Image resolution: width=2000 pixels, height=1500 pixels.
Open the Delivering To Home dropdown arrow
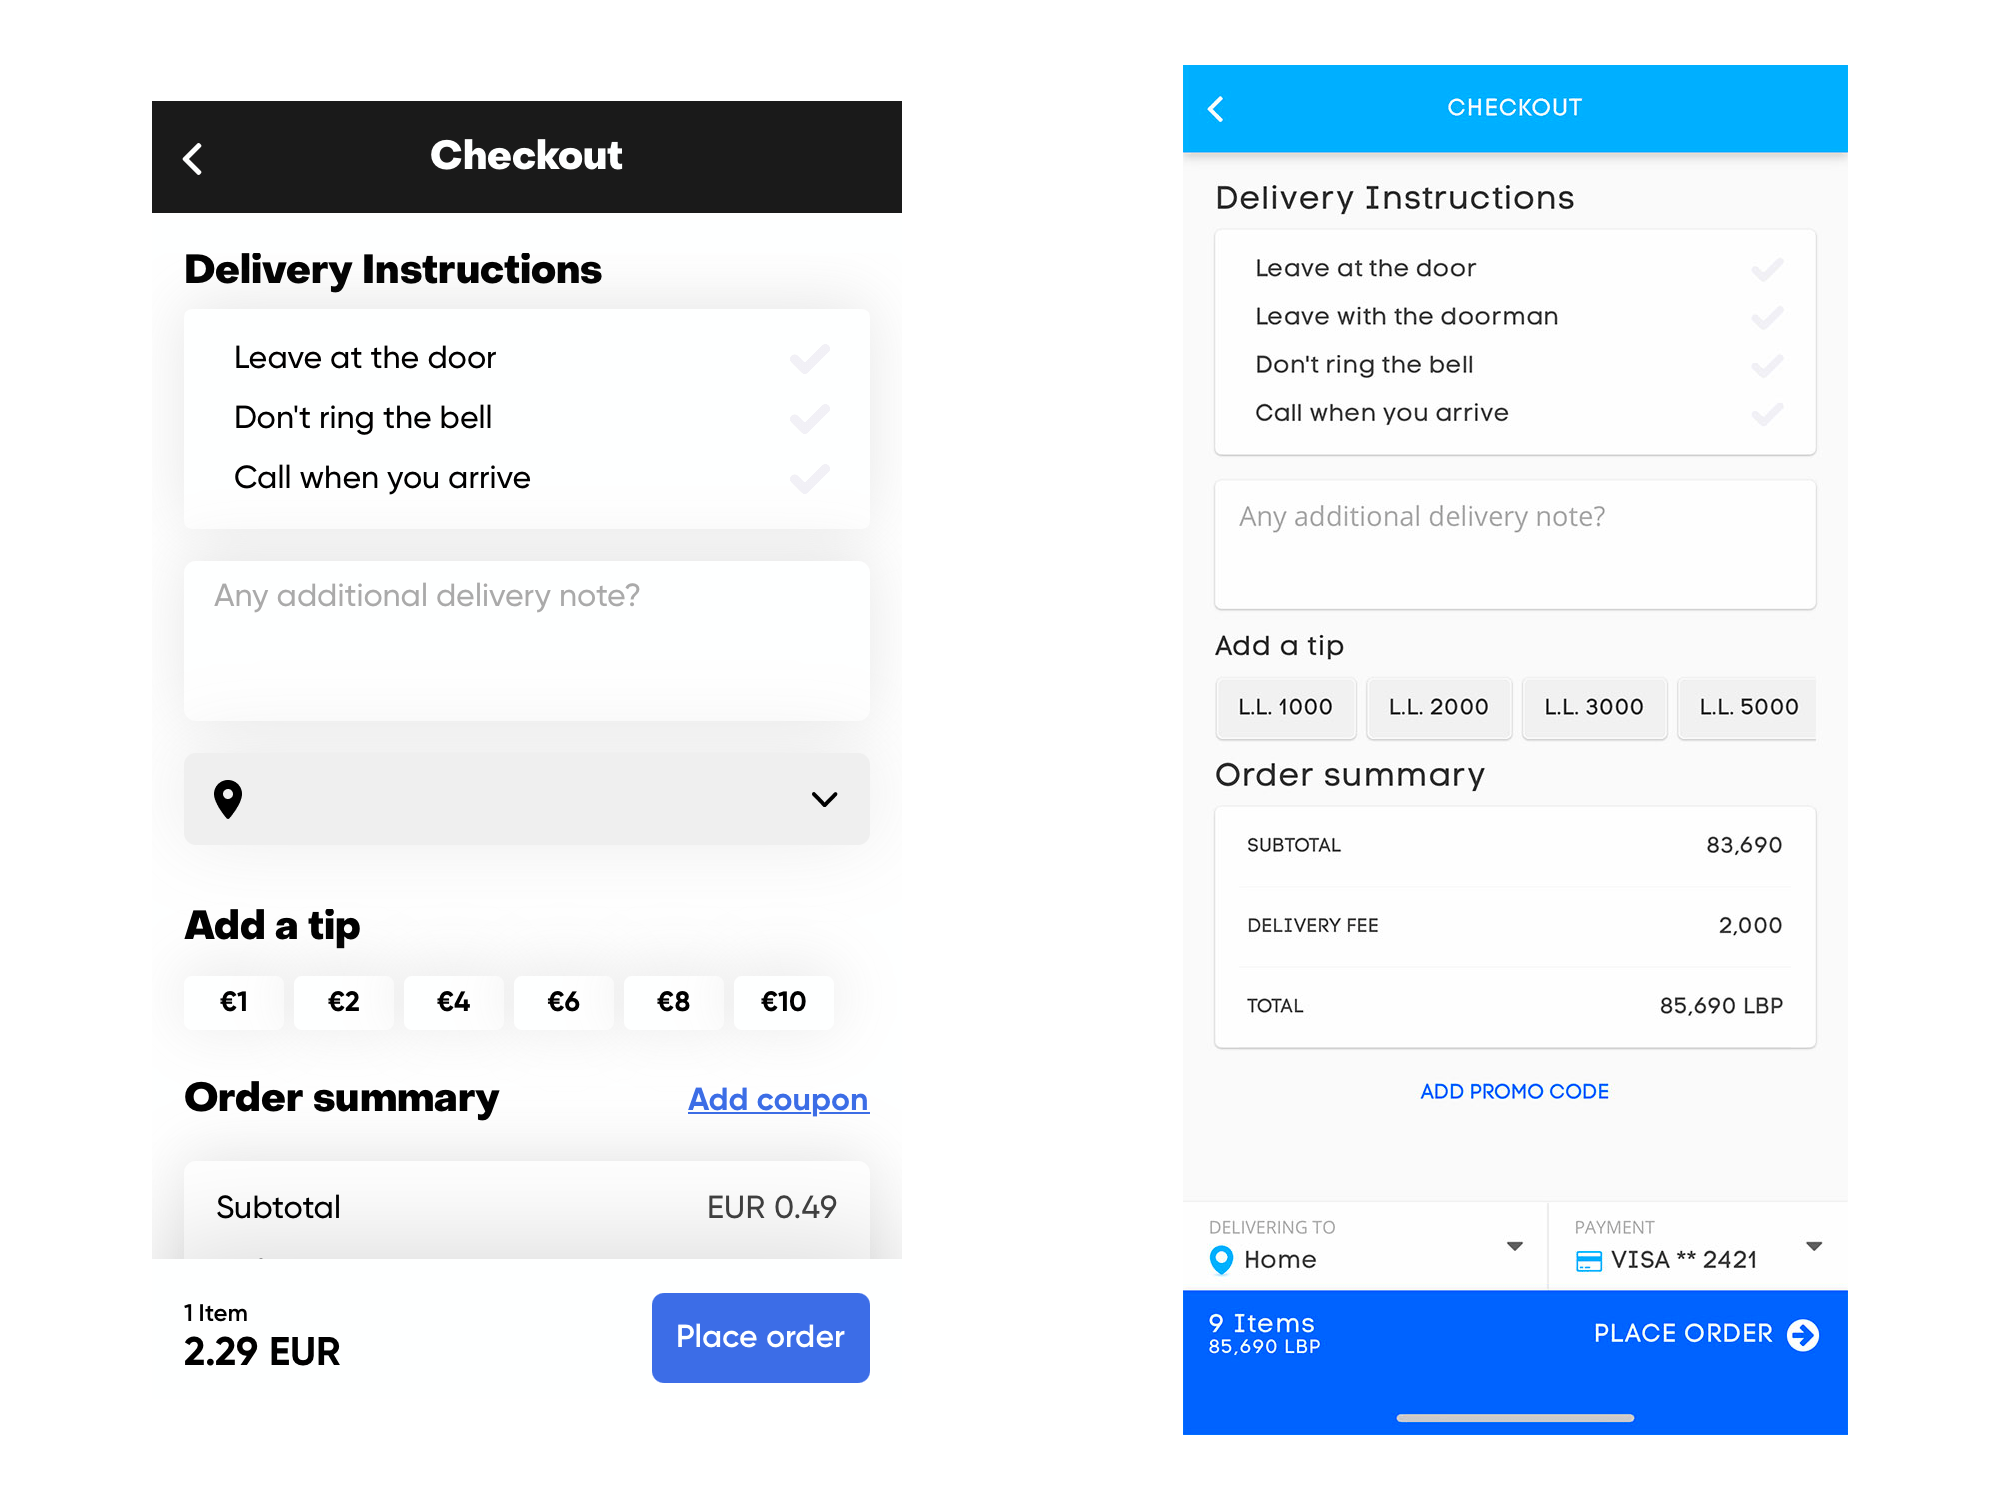pyautogui.click(x=1515, y=1246)
